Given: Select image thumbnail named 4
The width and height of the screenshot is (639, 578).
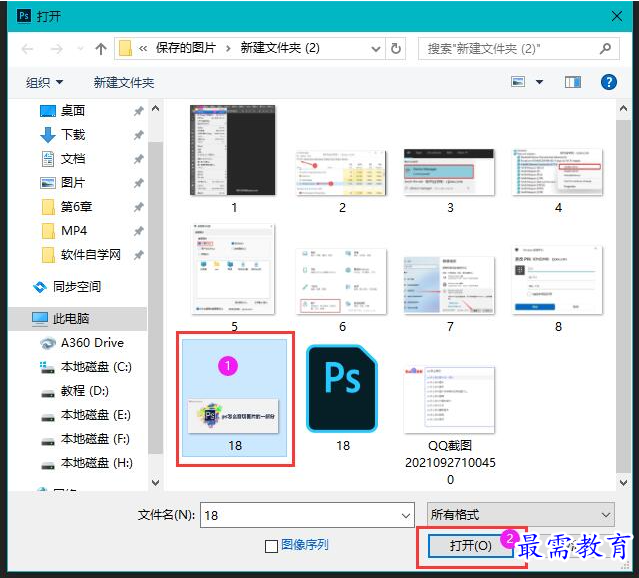Looking at the screenshot, I should pos(557,172).
